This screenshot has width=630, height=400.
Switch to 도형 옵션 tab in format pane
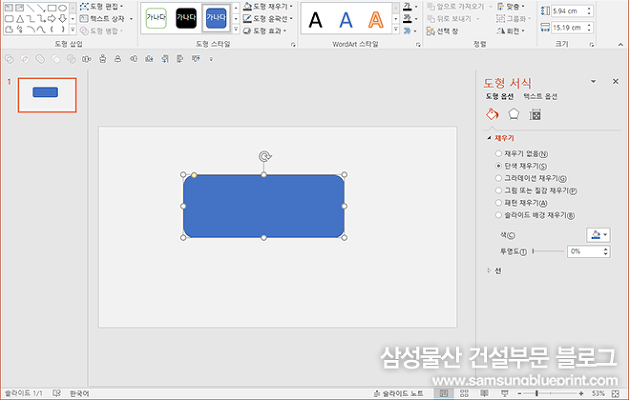tap(499, 96)
